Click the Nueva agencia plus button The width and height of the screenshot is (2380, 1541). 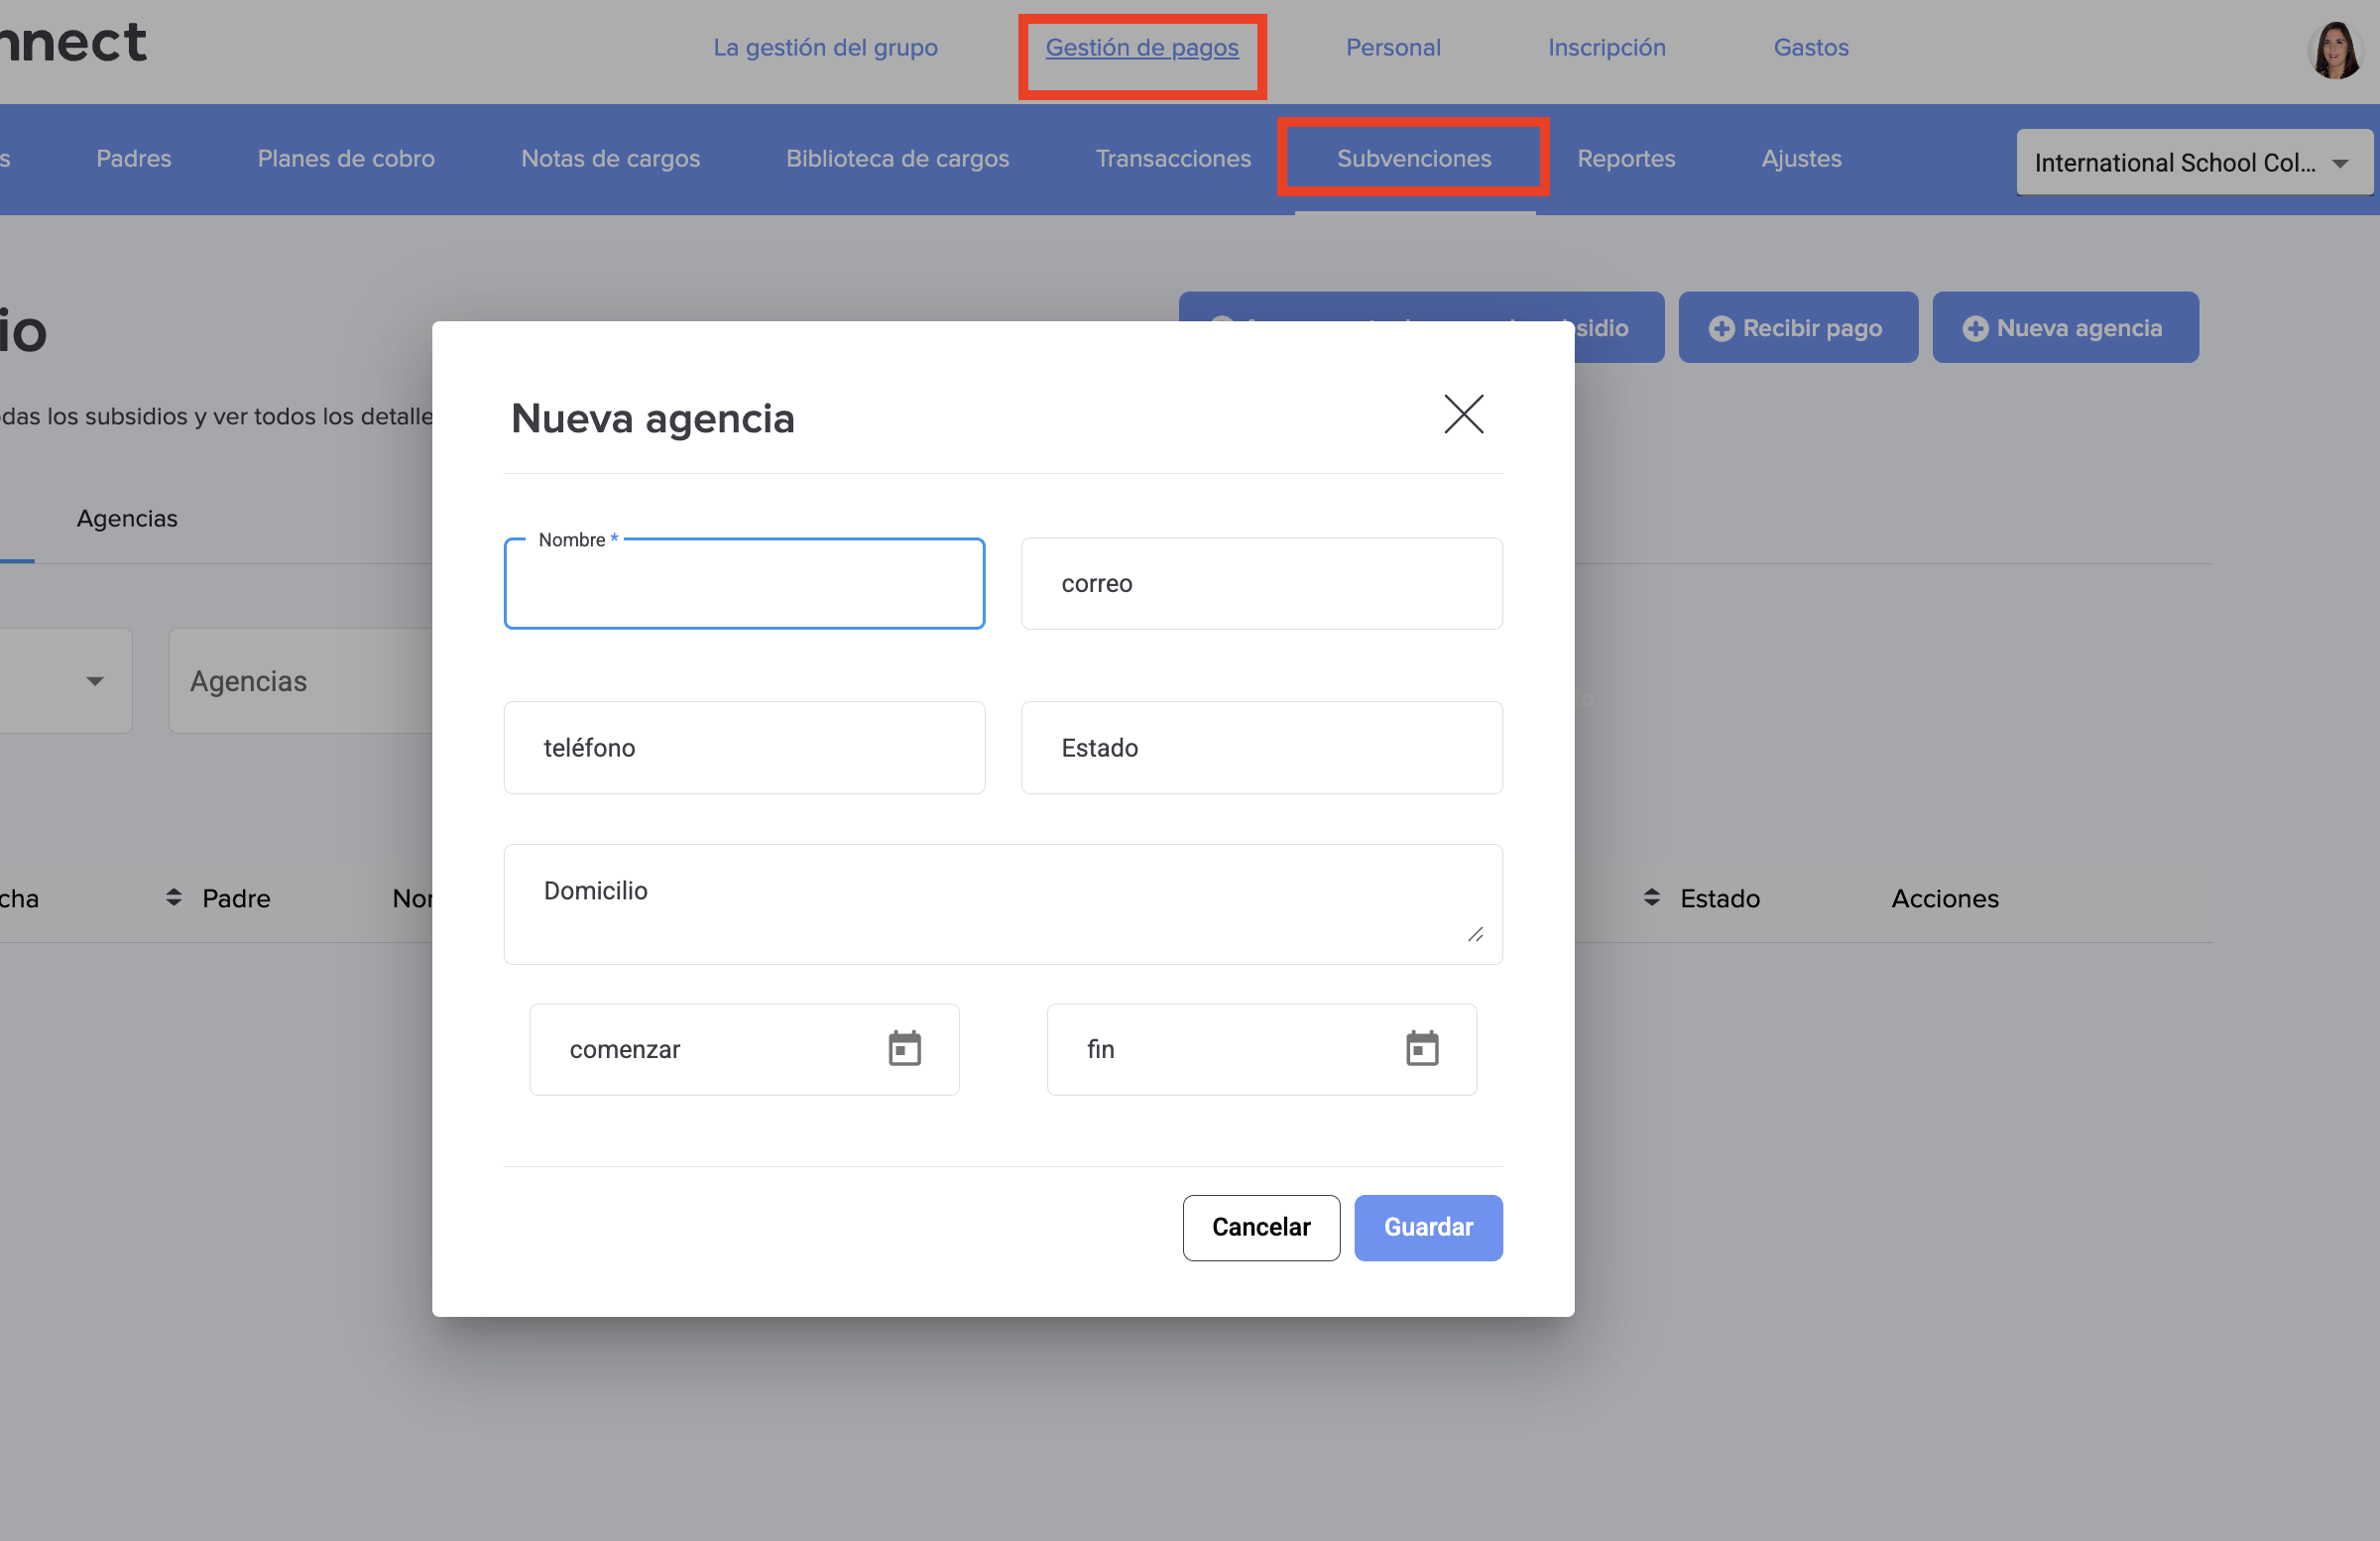(x=2064, y=328)
